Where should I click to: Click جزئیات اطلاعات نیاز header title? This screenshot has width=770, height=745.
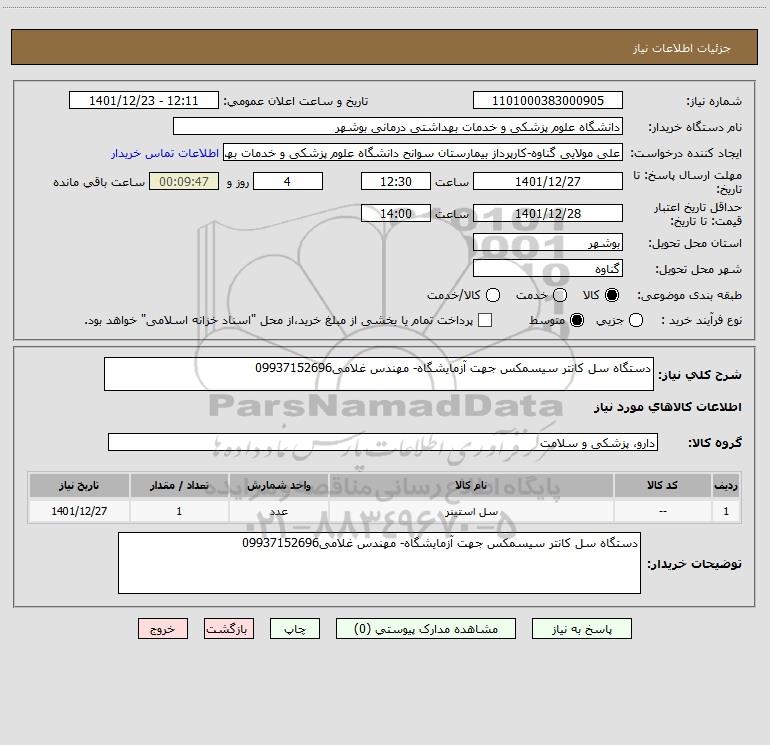pos(682,48)
